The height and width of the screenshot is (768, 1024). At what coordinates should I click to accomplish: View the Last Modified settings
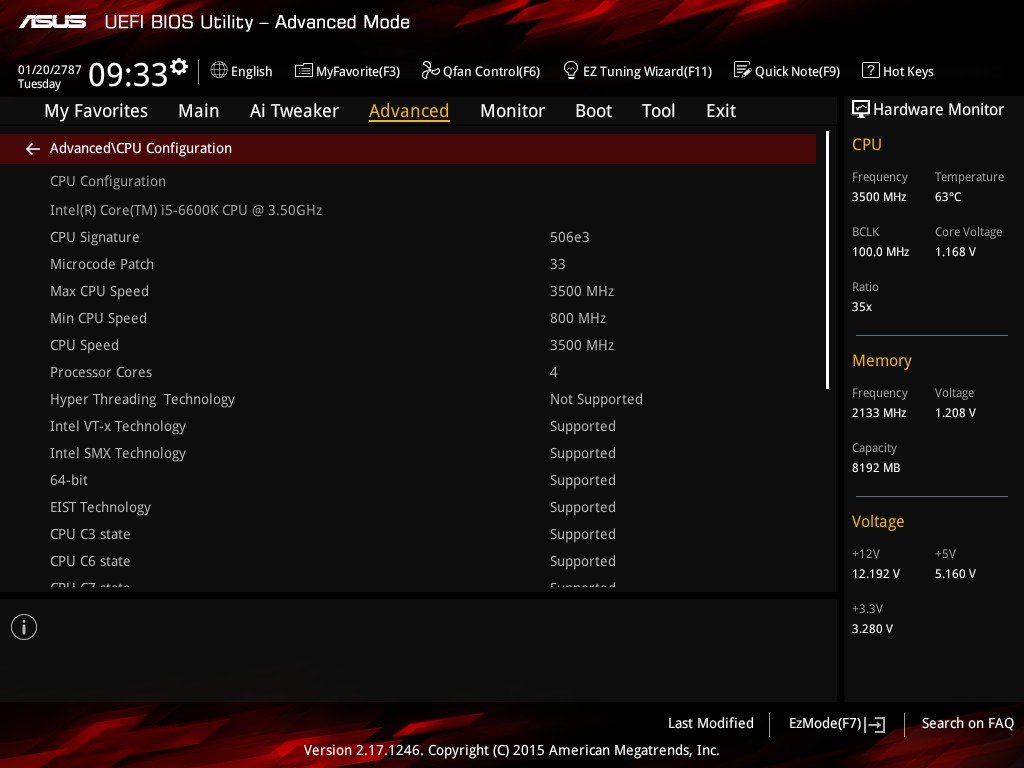pyautogui.click(x=711, y=723)
